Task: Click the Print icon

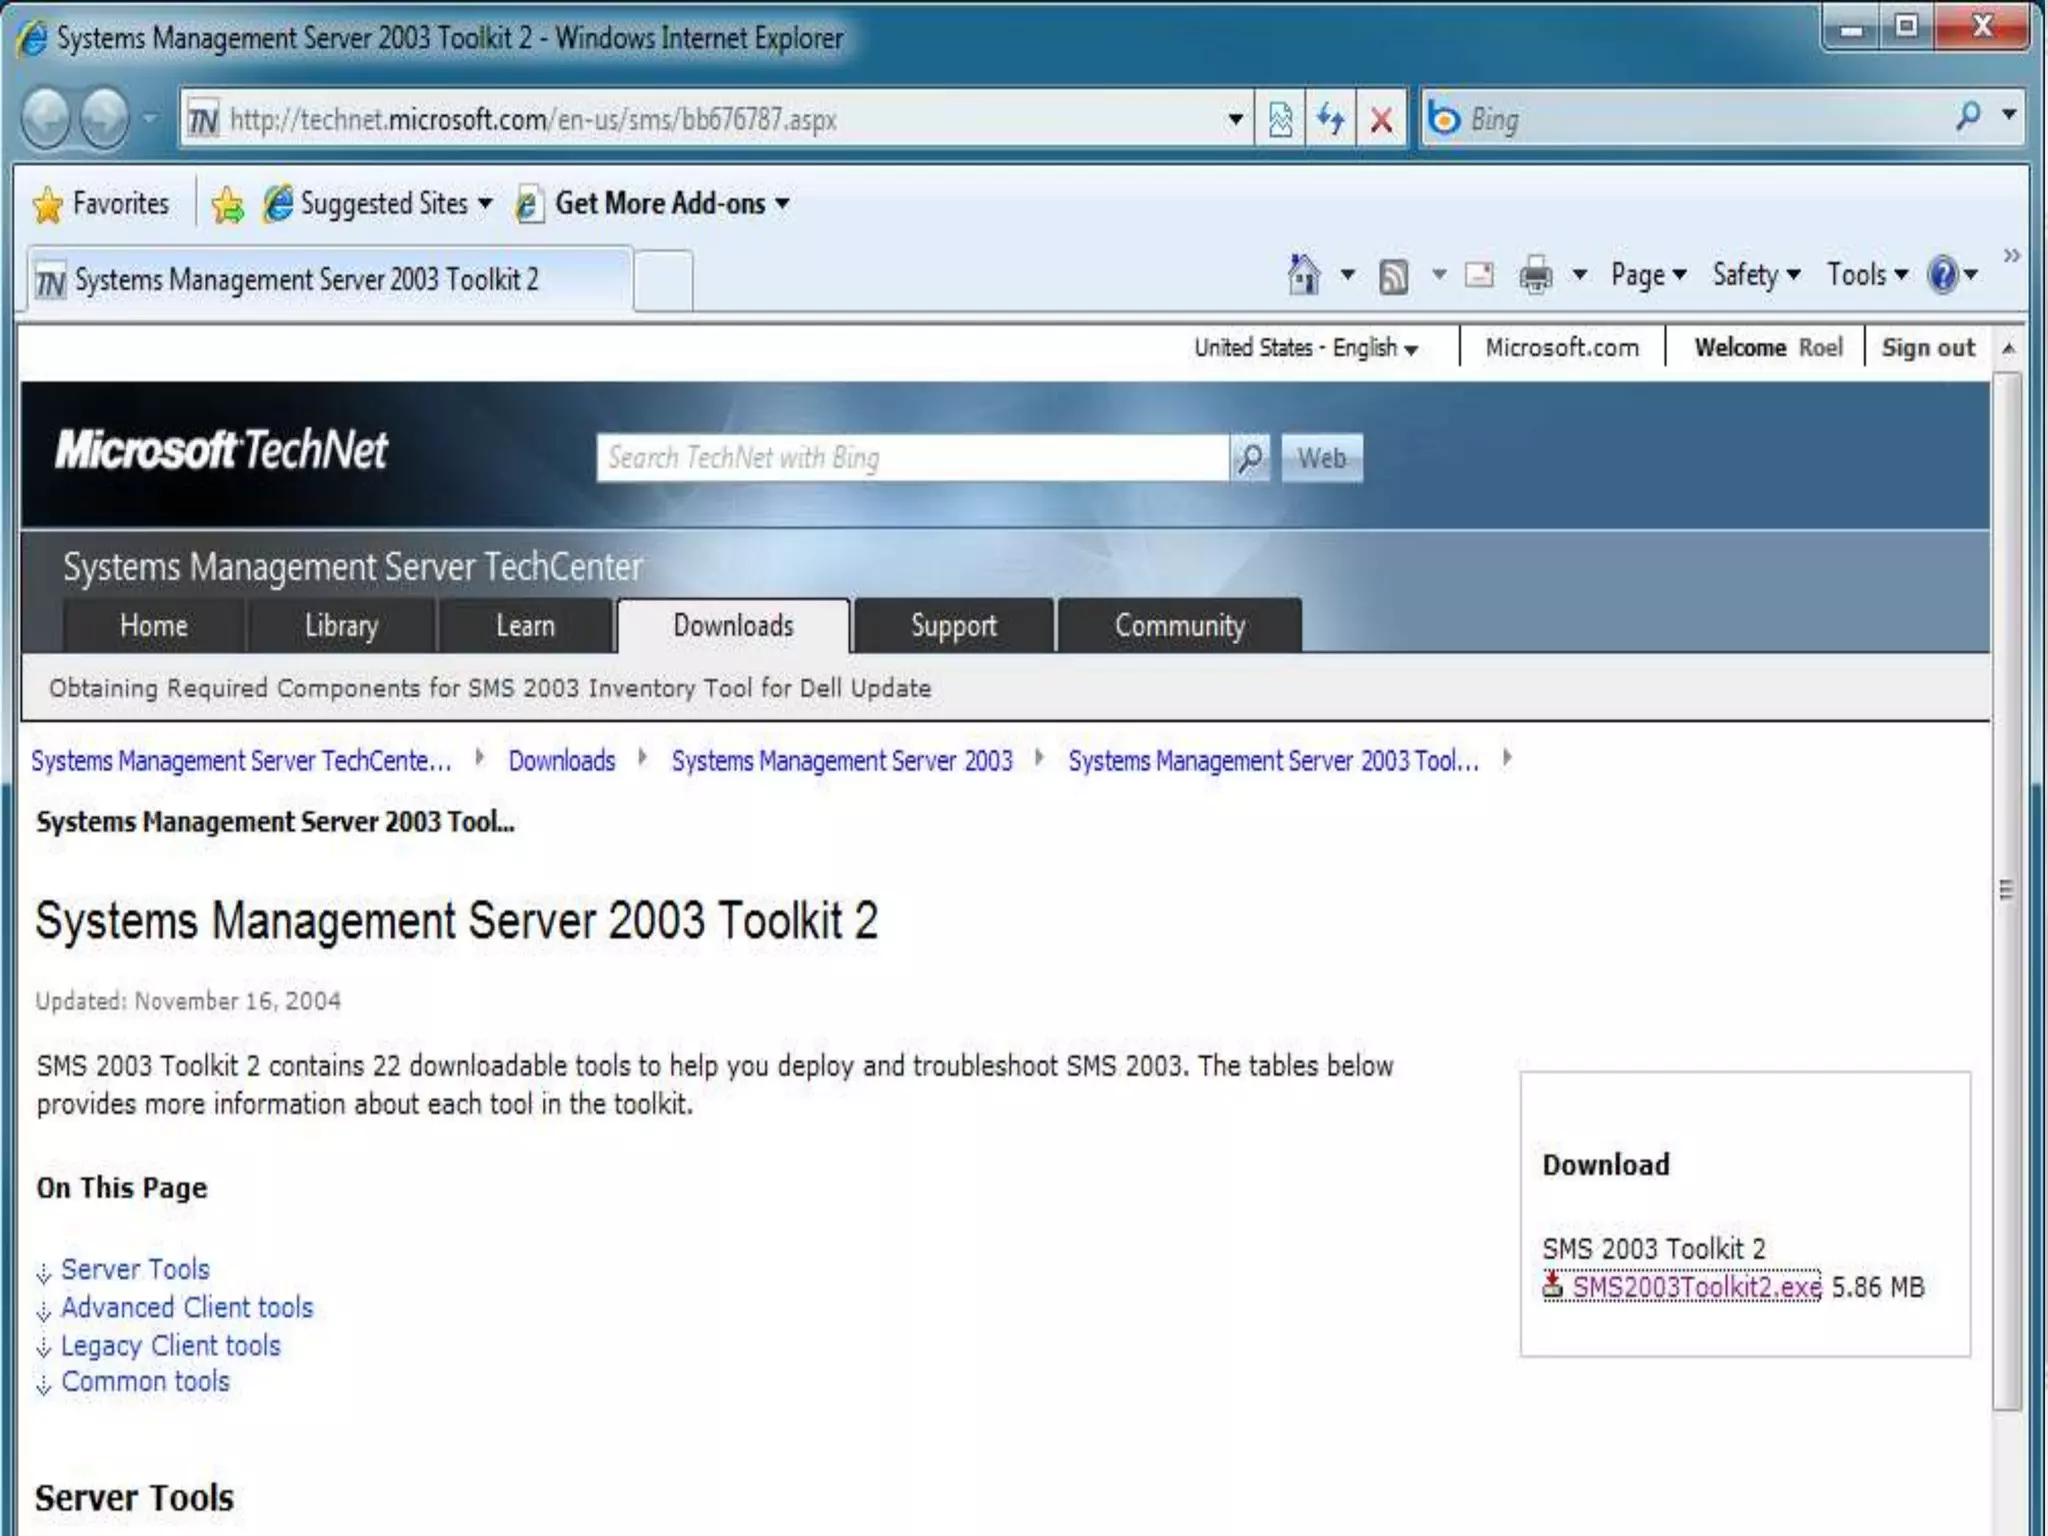Action: [1536, 274]
